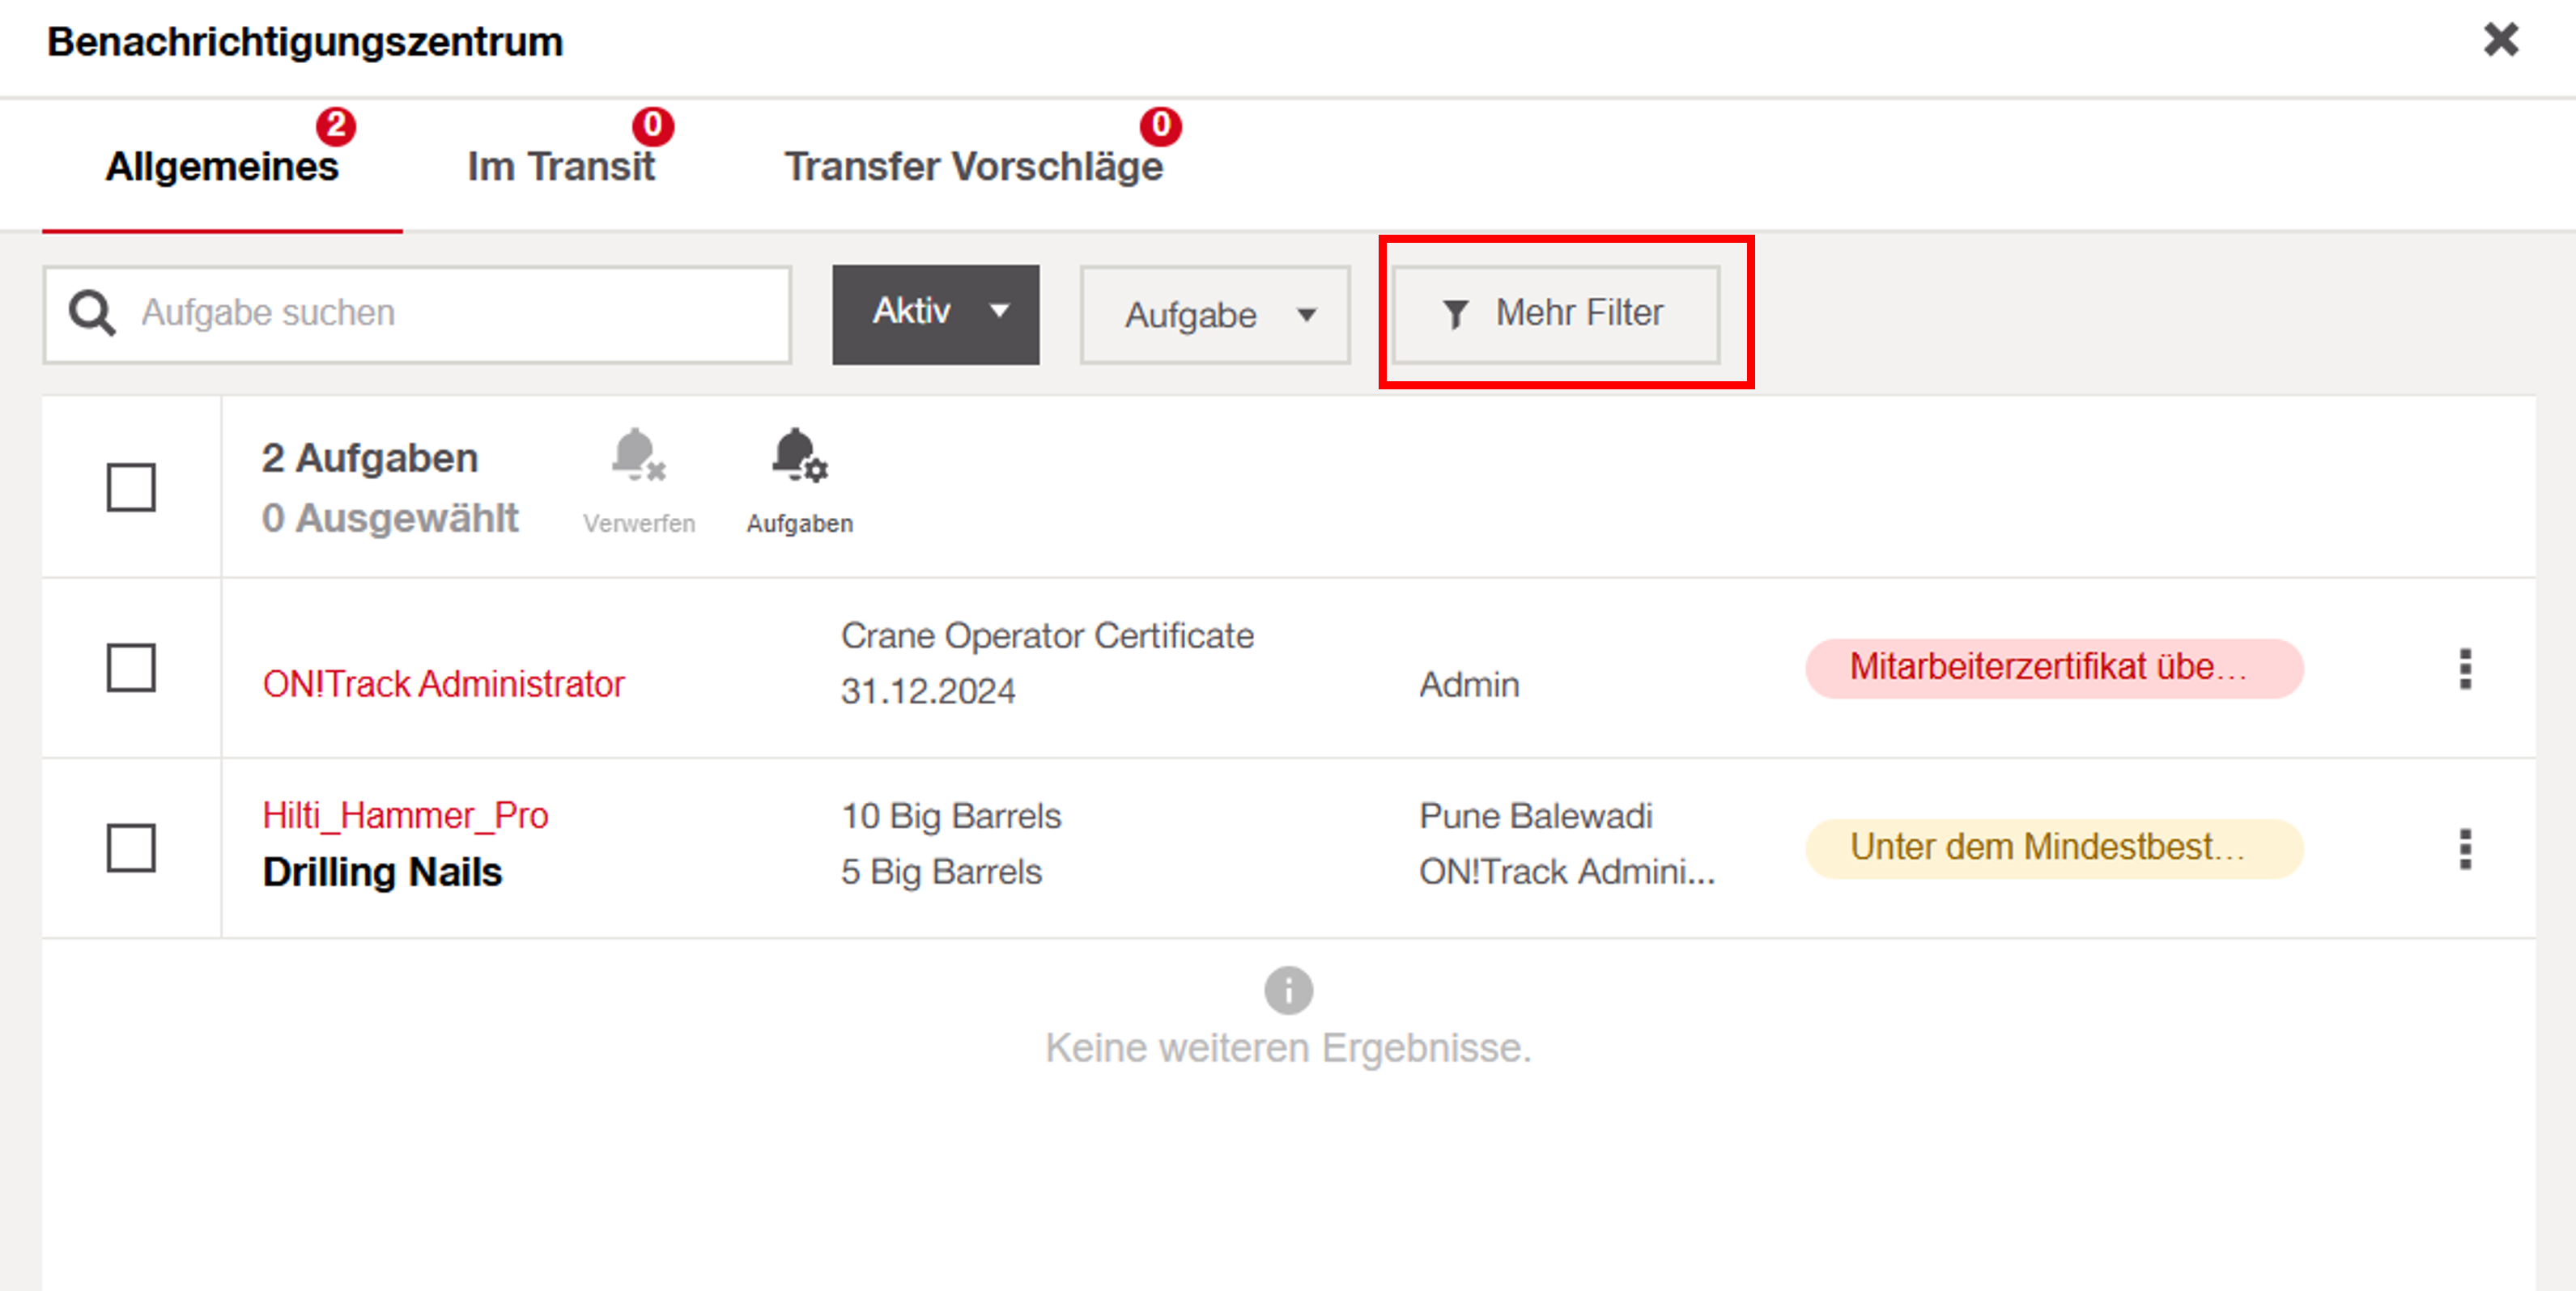2576x1291 pixels.
Task: Toggle the select-all Aufgaben checkbox
Action: point(131,487)
